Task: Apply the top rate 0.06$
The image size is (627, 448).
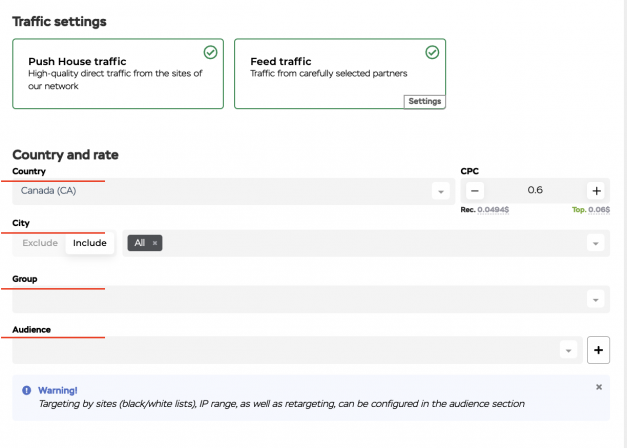Action: coord(599,210)
